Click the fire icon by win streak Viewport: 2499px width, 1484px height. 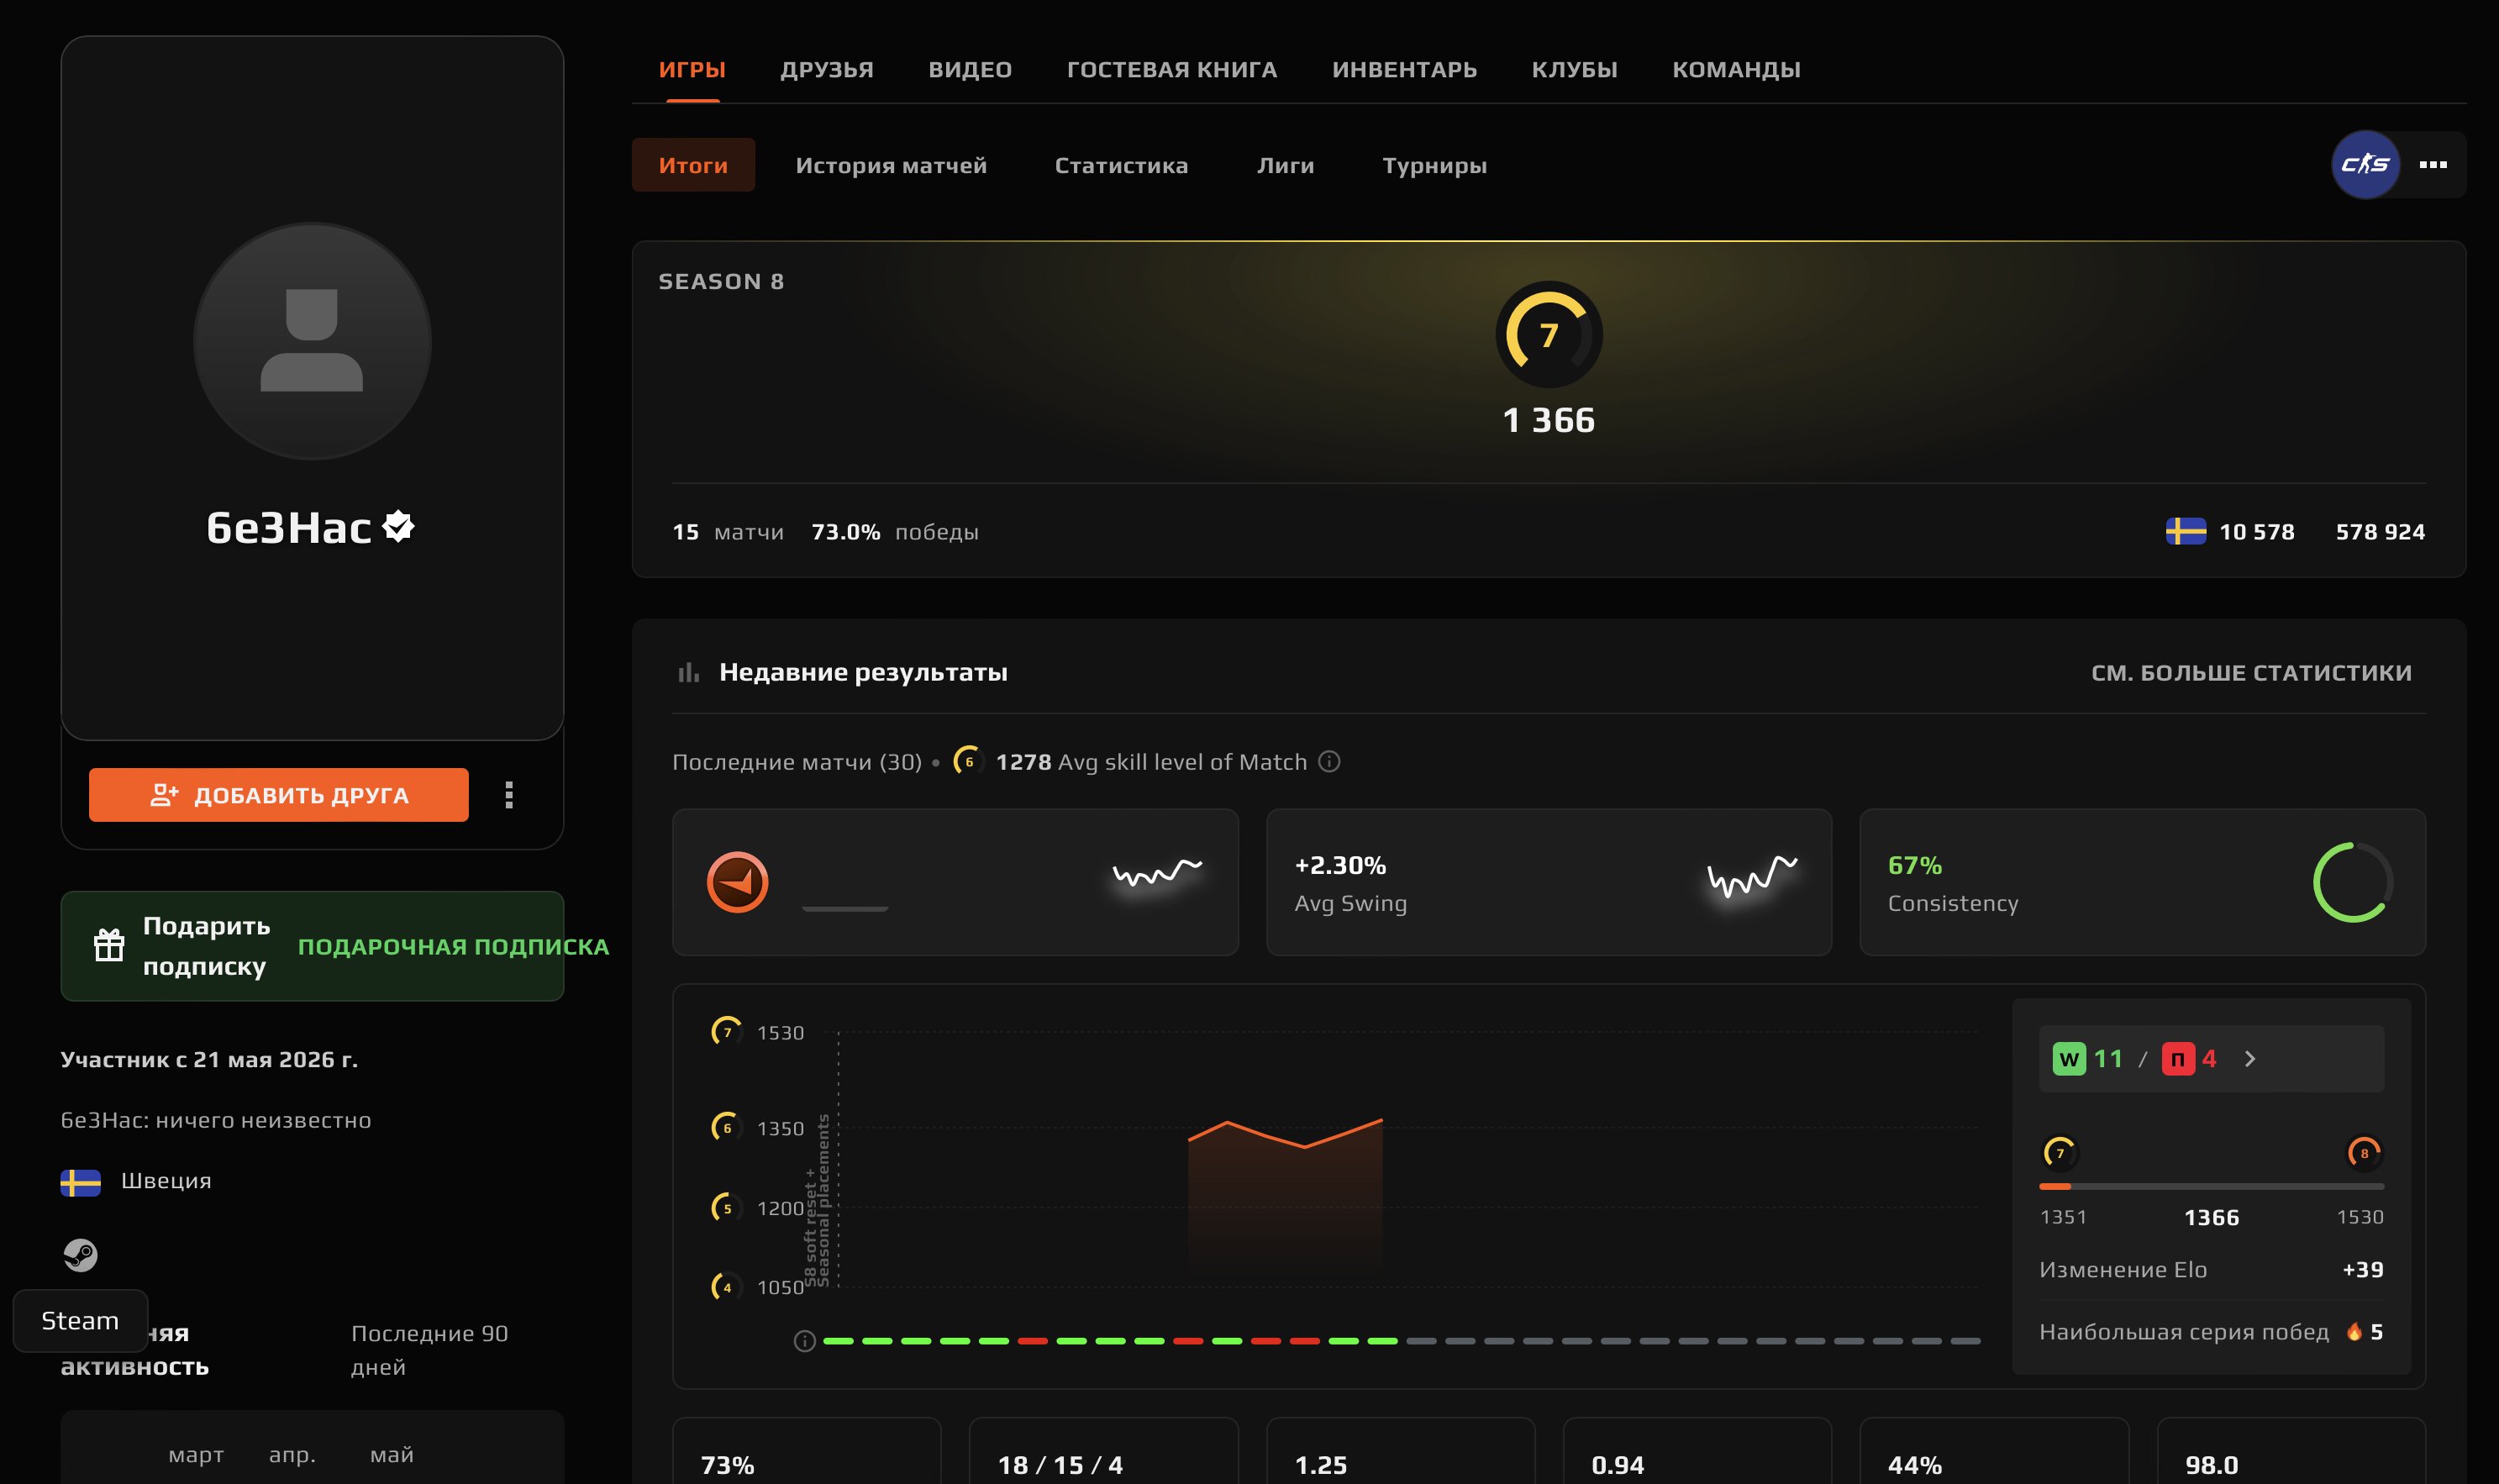coord(2354,1331)
